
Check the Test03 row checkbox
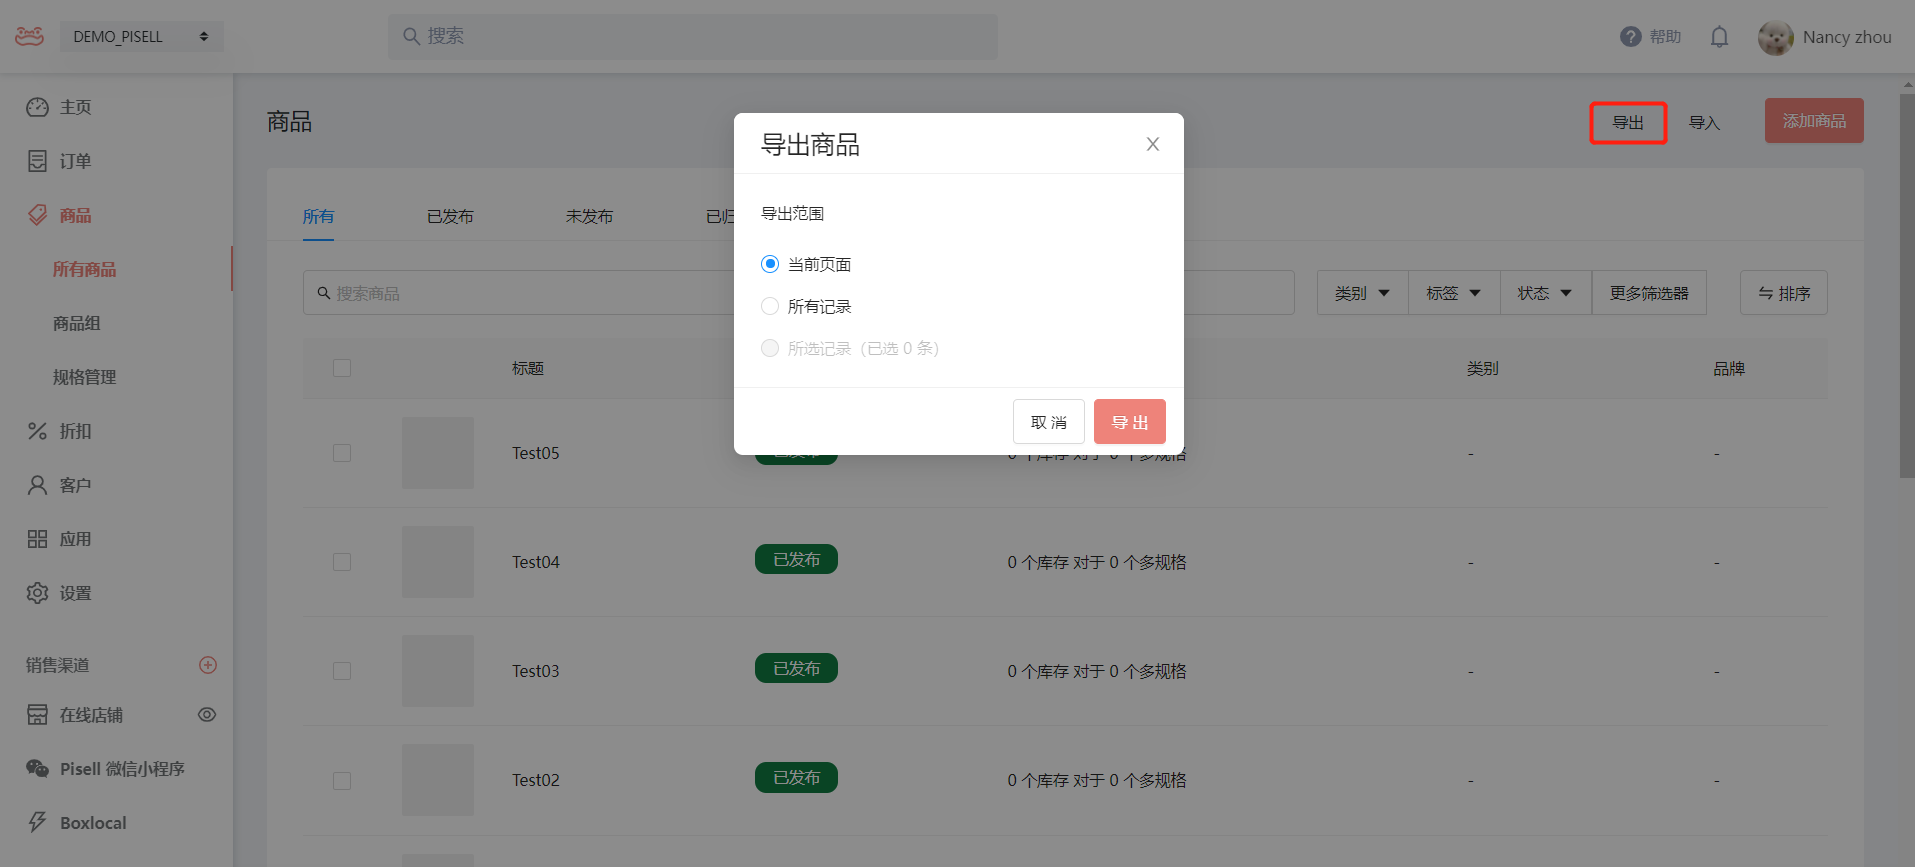click(x=342, y=671)
